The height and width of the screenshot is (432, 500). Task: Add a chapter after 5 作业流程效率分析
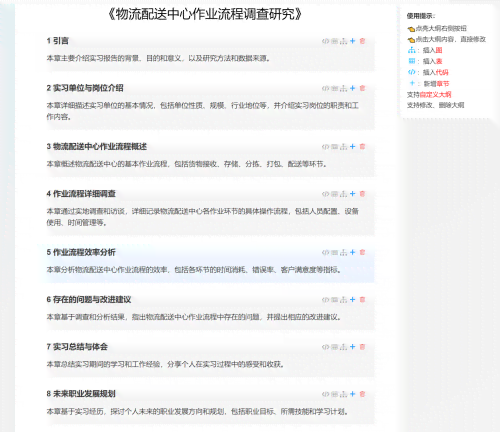pos(353,252)
